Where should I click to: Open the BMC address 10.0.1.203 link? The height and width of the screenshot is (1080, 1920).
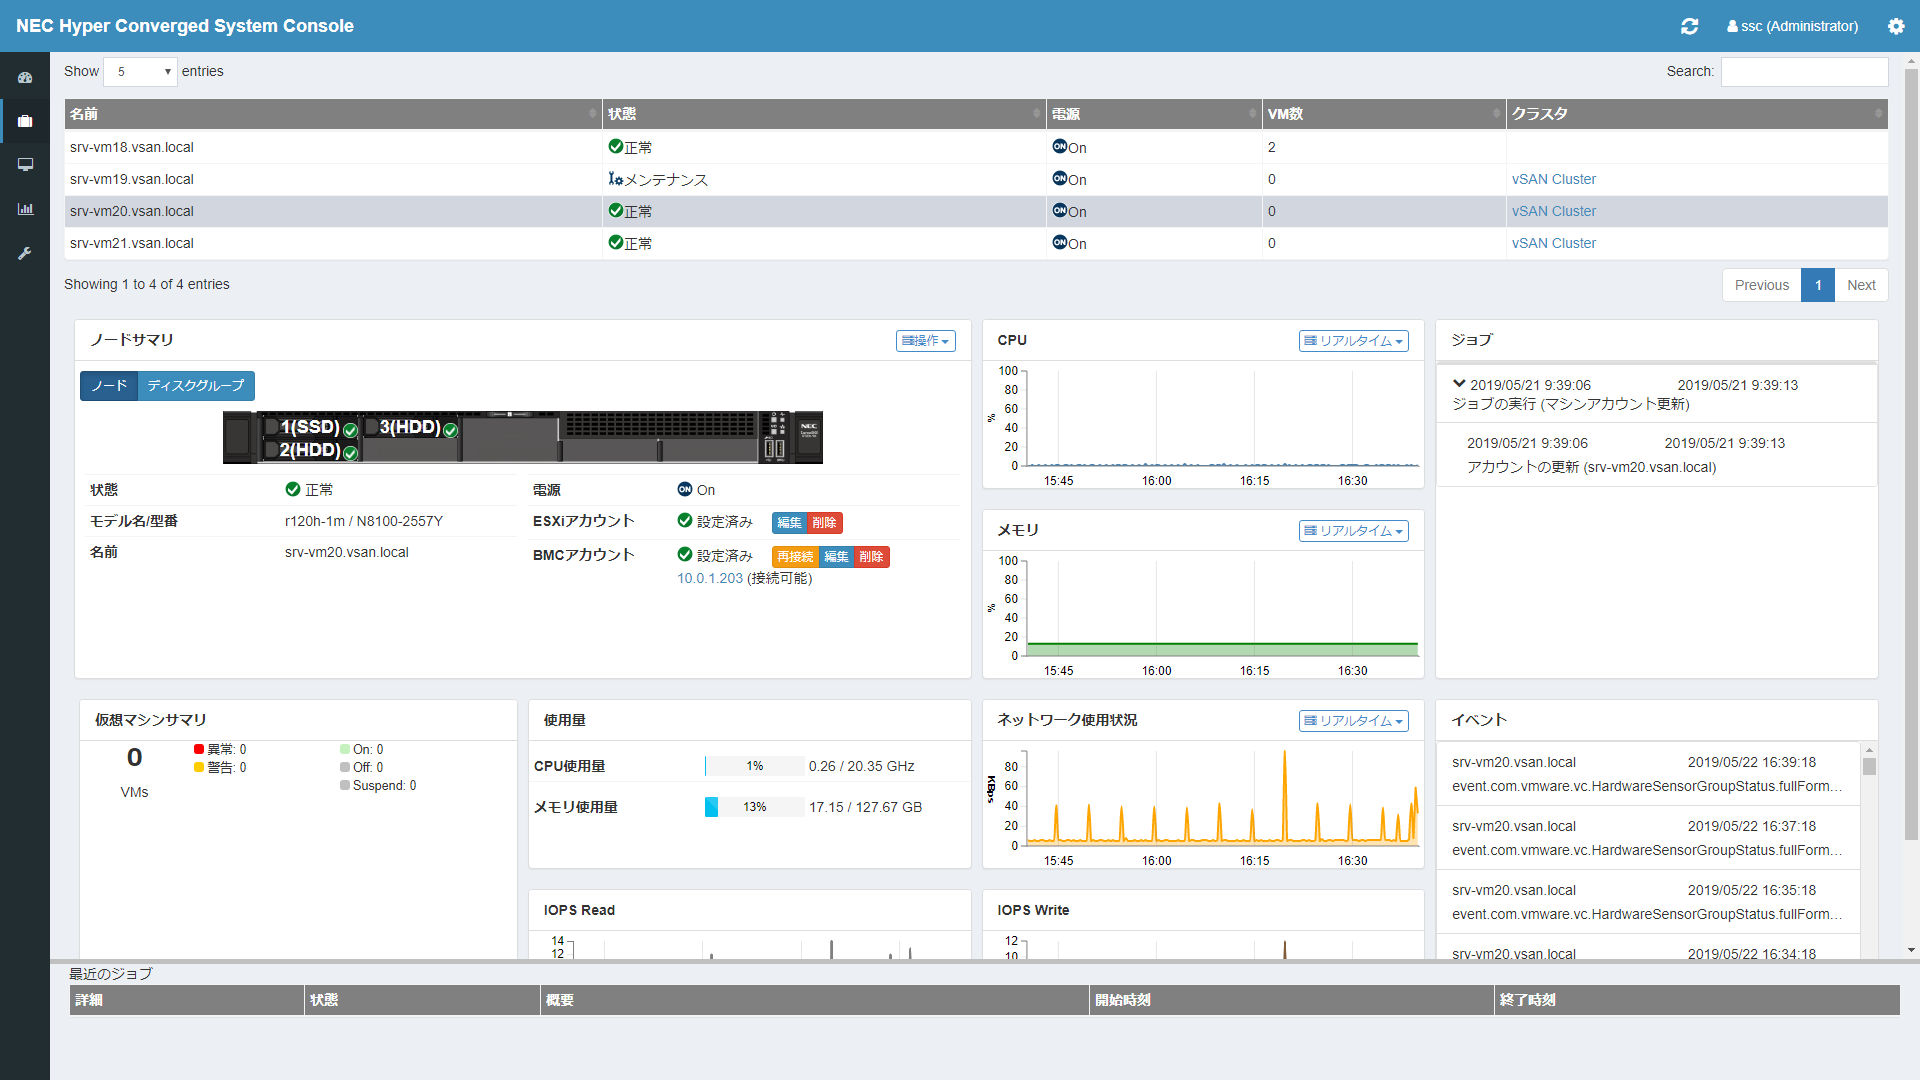[710, 578]
